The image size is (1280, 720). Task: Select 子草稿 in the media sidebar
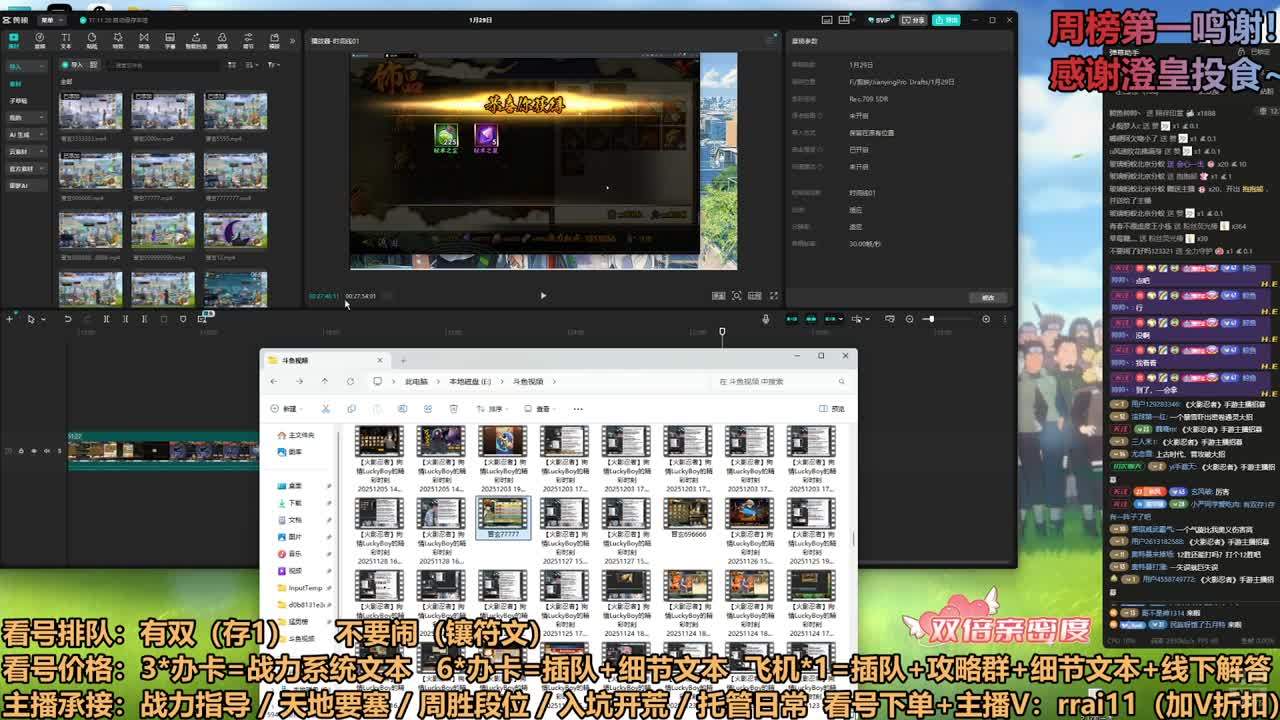click(18, 101)
